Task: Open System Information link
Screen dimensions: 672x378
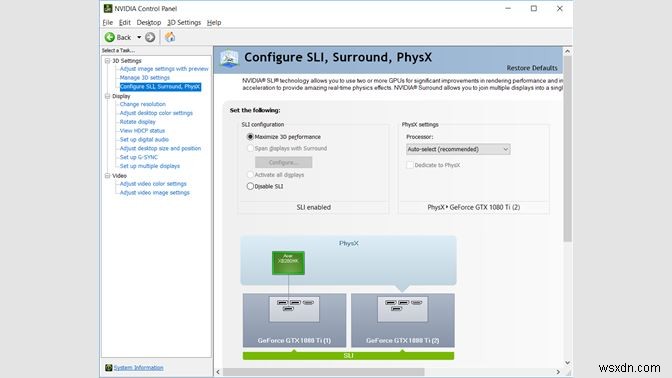Action: pos(138,368)
